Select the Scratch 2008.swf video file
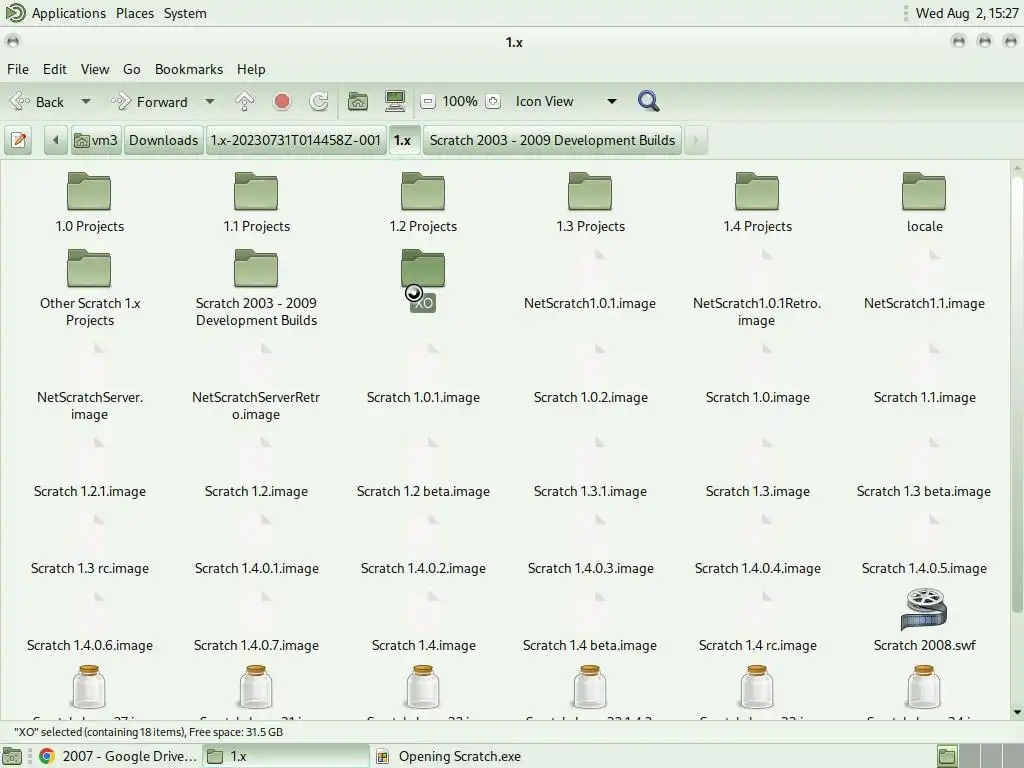The height and width of the screenshot is (768, 1024). [x=924, y=620]
